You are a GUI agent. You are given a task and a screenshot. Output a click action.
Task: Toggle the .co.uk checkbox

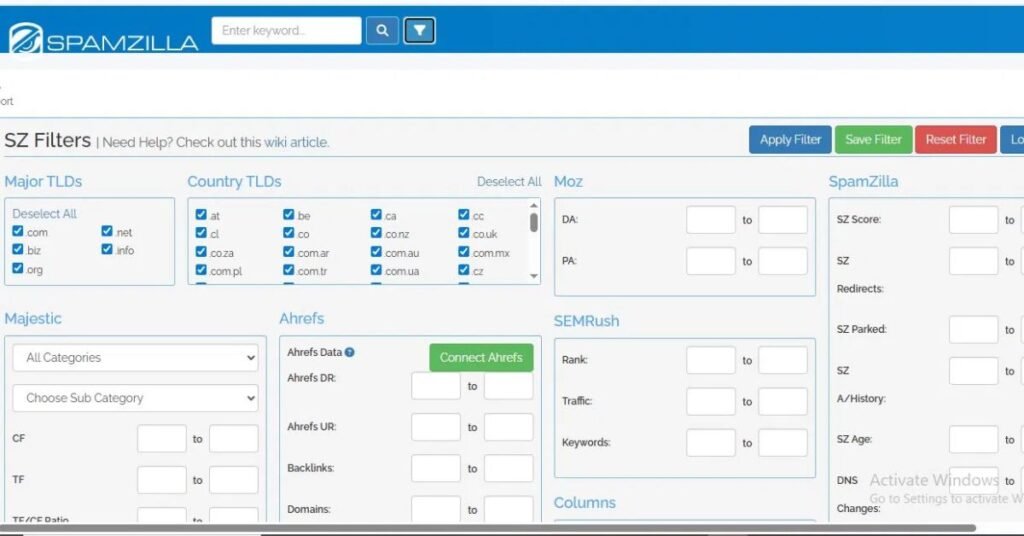click(464, 232)
